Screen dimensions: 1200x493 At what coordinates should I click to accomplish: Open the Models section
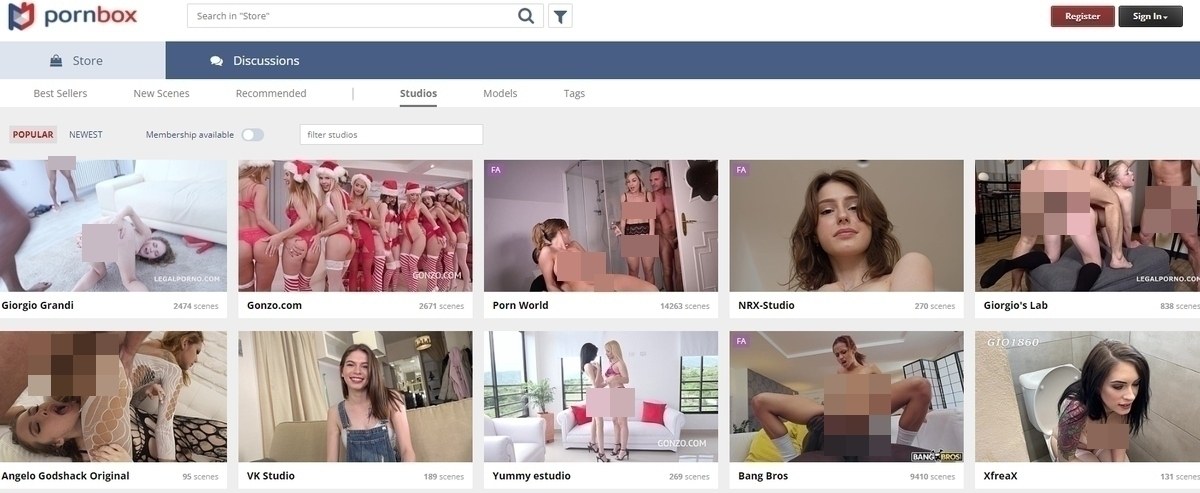coord(500,93)
